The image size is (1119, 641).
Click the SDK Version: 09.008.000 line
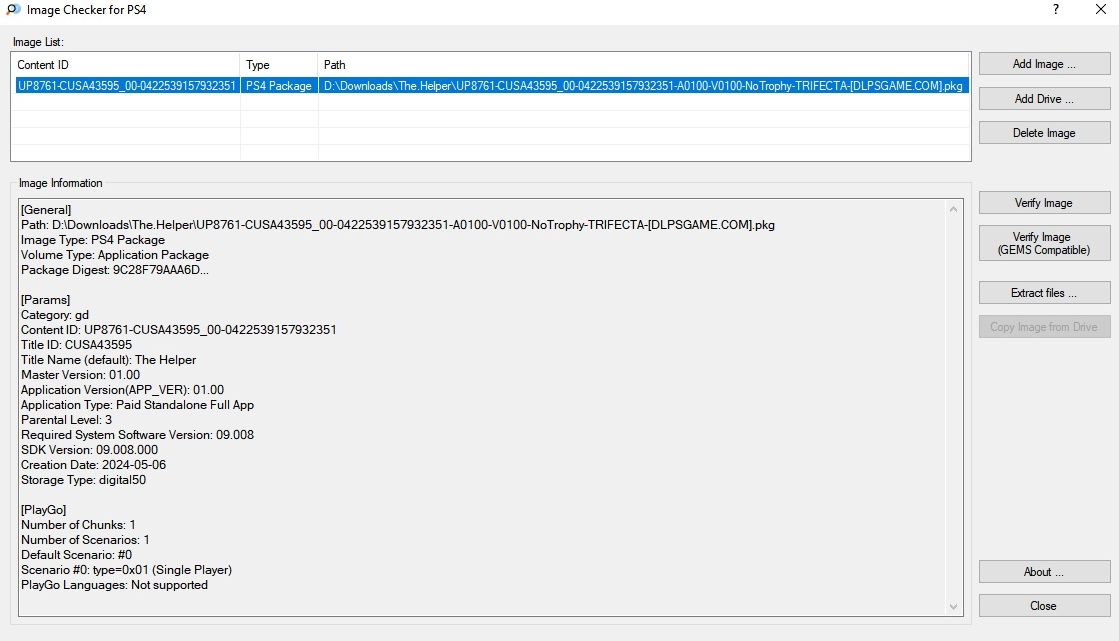click(x=89, y=450)
